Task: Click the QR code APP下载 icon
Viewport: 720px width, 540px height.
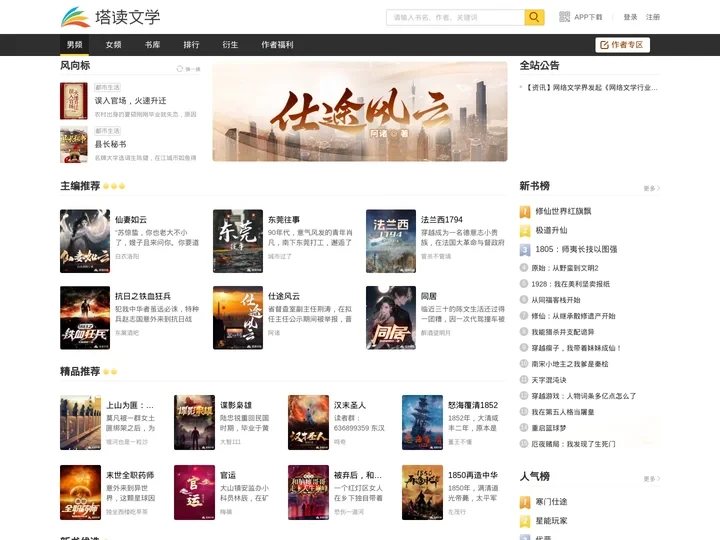Action: (x=564, y=17)
